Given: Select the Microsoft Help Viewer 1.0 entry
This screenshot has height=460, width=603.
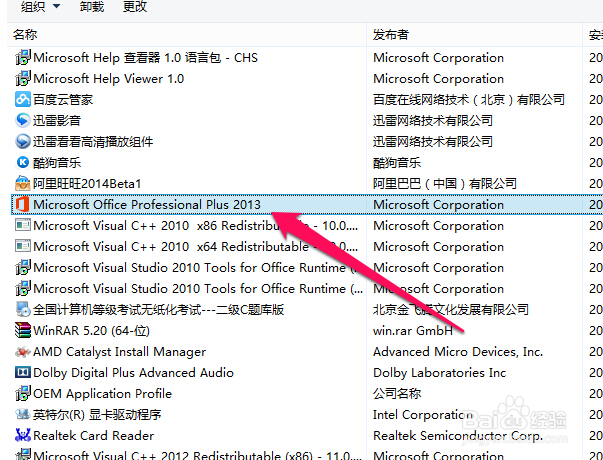Looking at the screenshot, I should click(108, 79).
